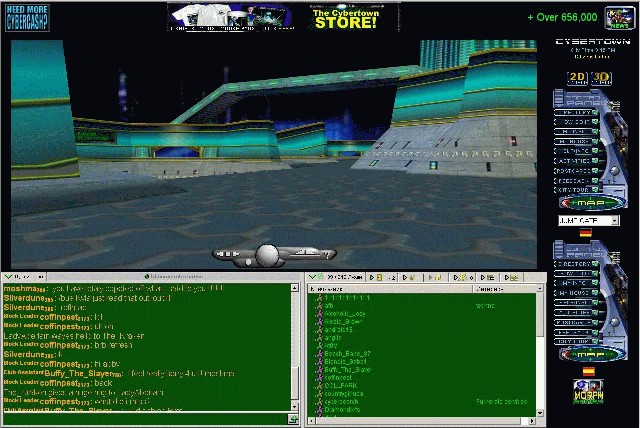Open the News icon
This screenshot has height=428, width=640.
tap(619, 18)
